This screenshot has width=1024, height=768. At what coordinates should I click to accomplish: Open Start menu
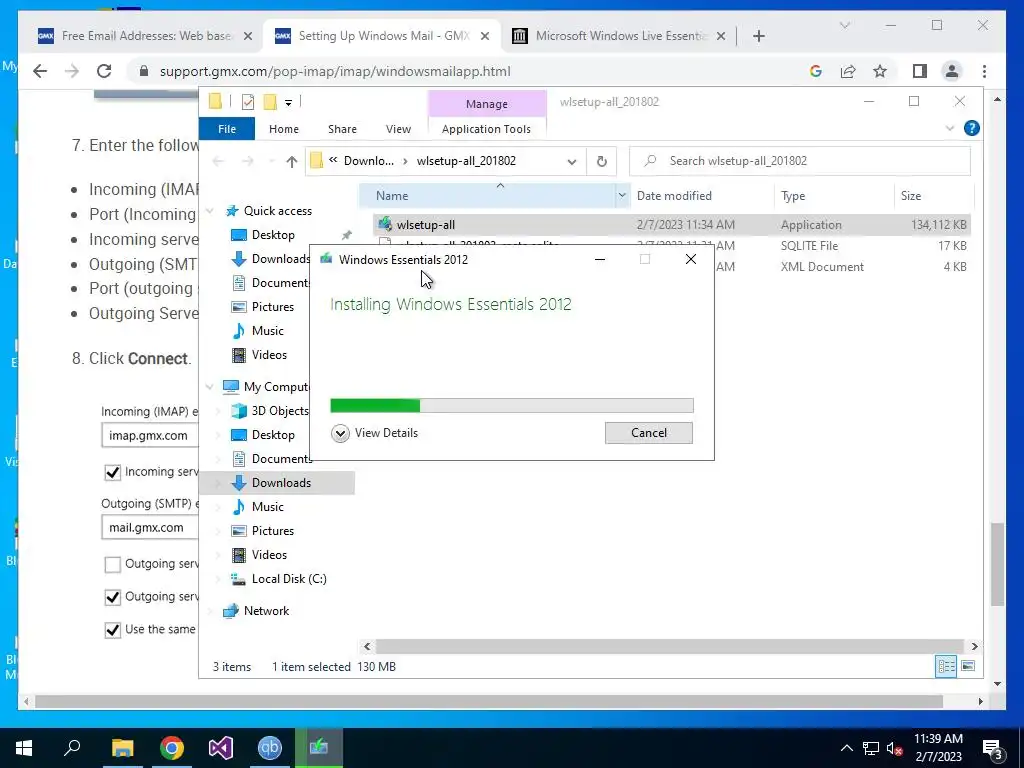[x=24, y=748]
